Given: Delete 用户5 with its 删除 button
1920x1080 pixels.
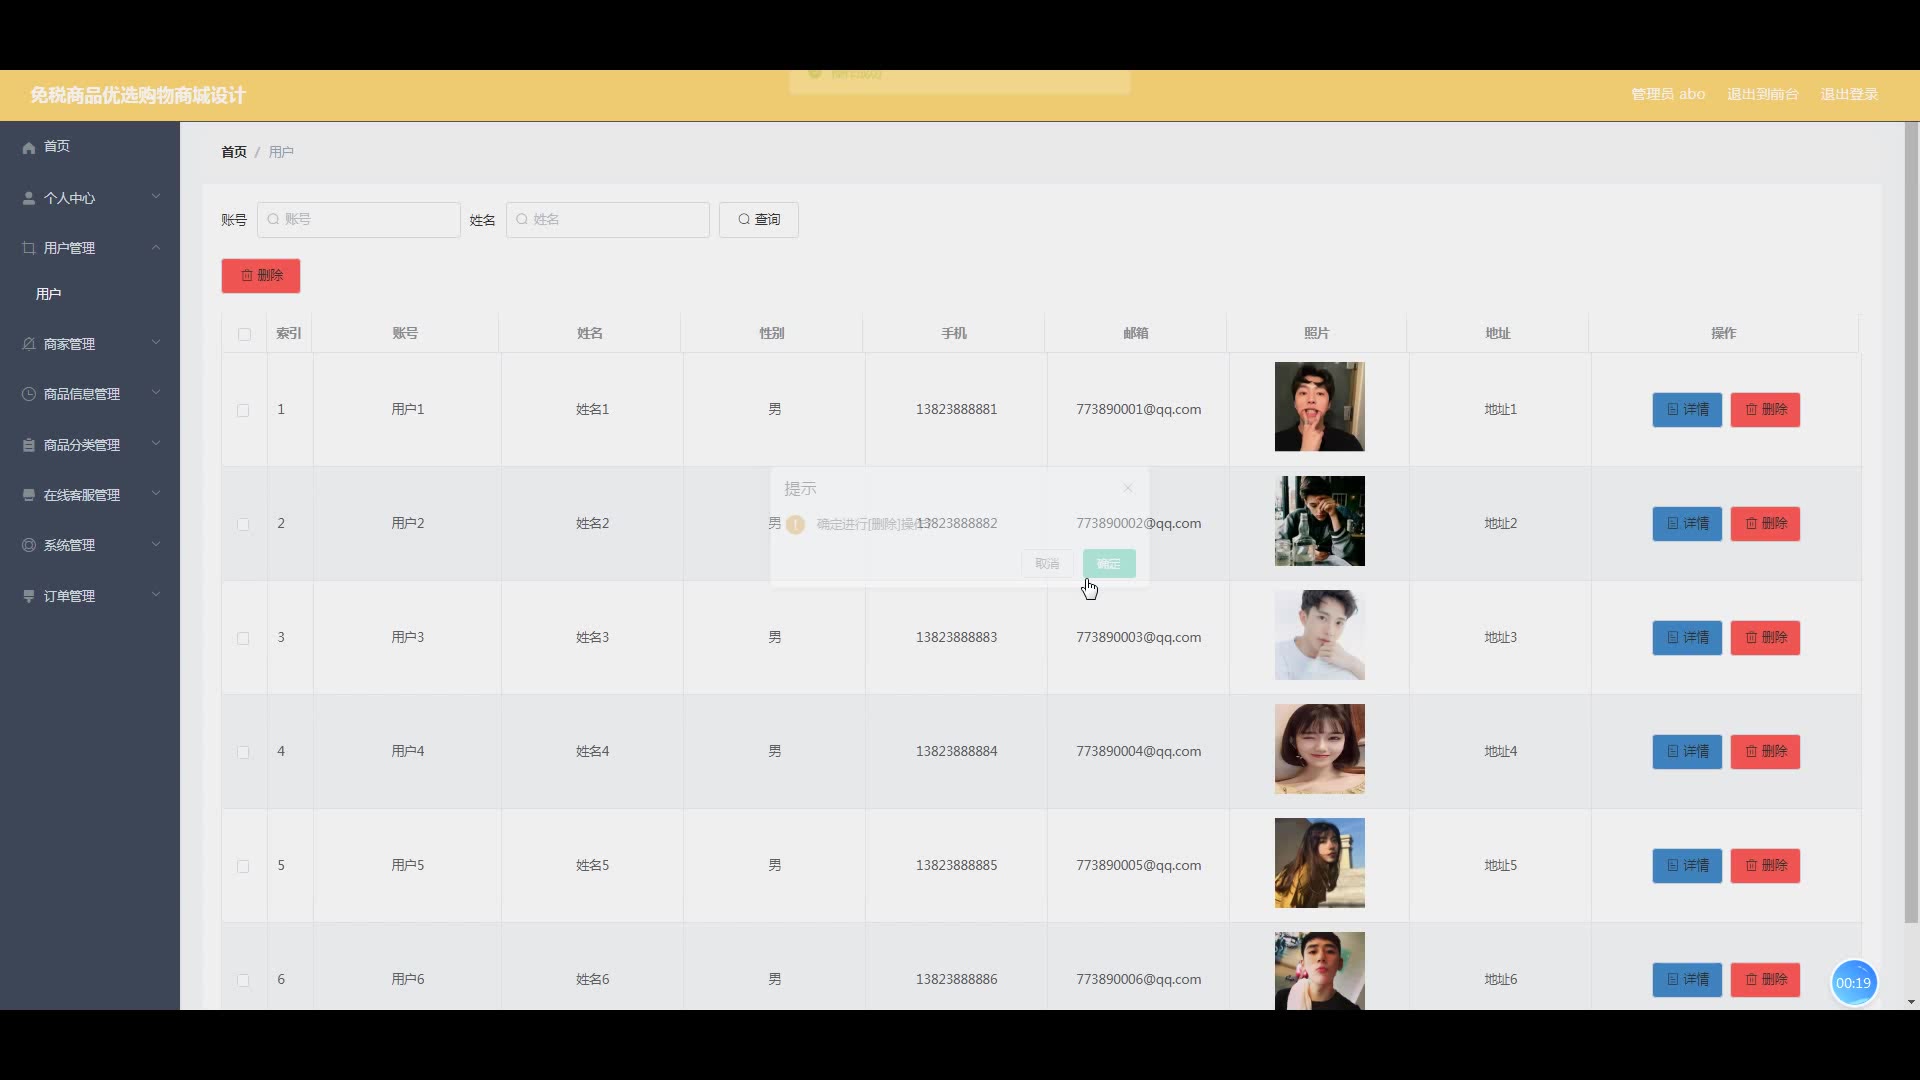Looking at the screenshot, I should click(x=1766, y=866).
